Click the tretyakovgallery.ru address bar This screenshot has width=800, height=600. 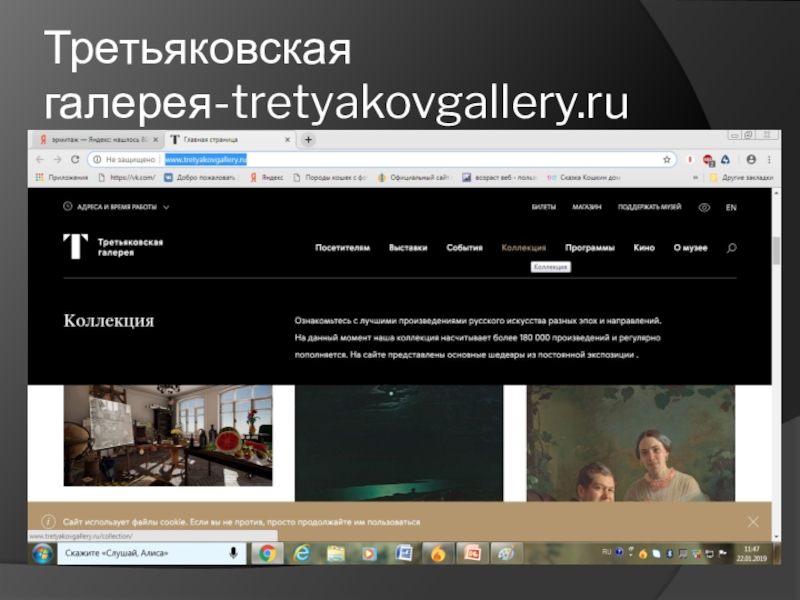coord(383,160)
